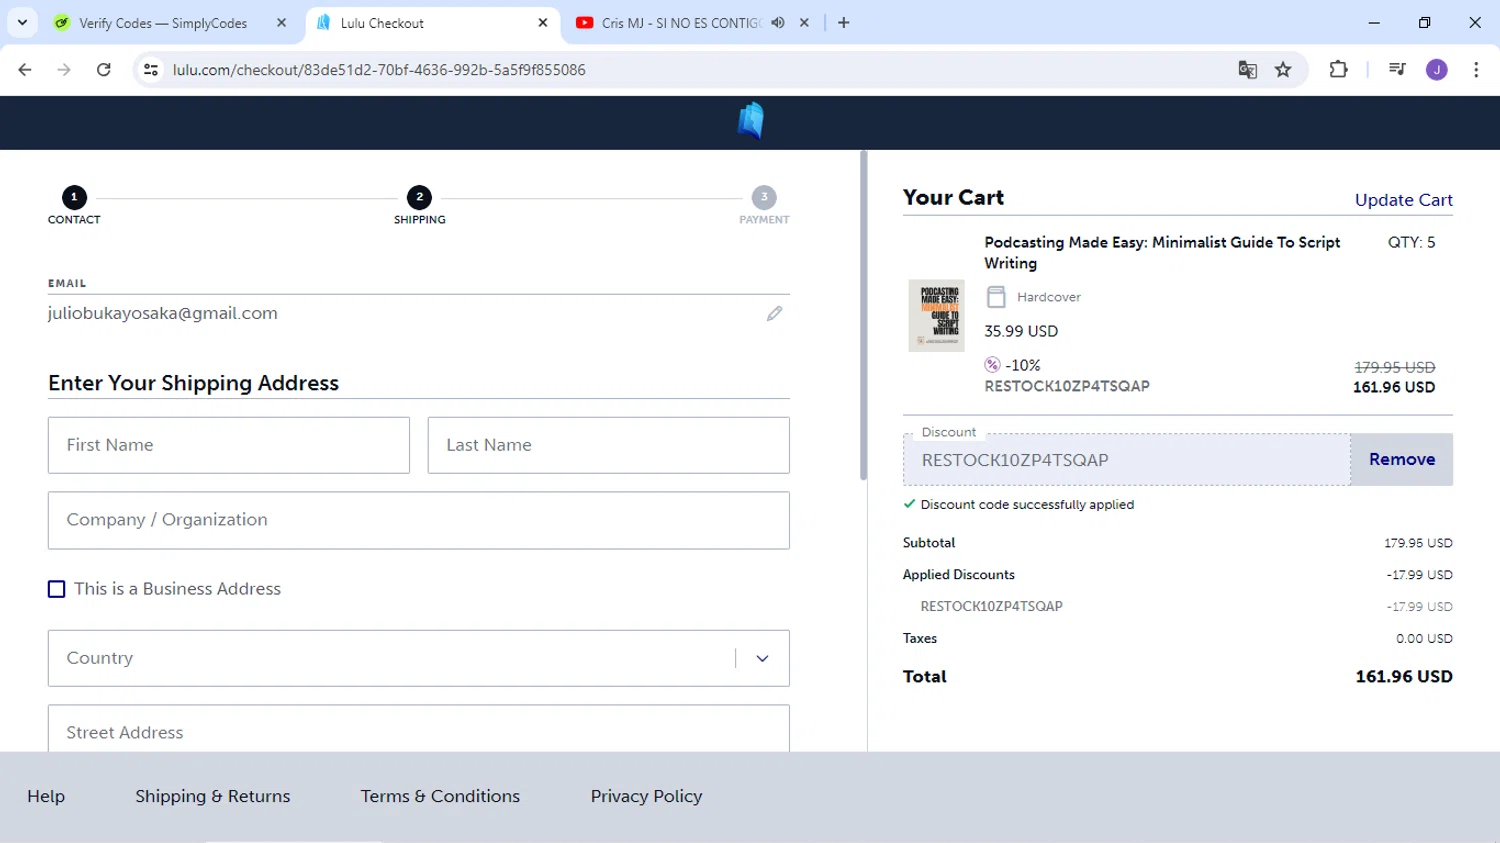Switch to the Lulu Checkout tab
The image size is (1500, 843).
pyautogui.click(x=434, y=23)
